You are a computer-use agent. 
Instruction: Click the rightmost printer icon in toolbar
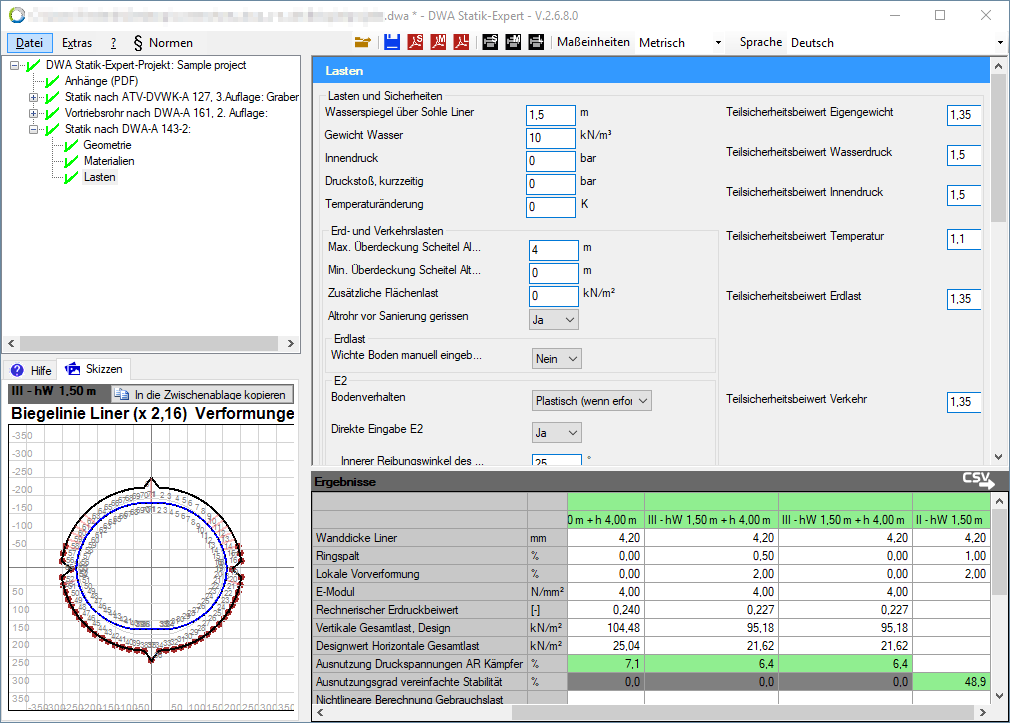coord(537,42)
